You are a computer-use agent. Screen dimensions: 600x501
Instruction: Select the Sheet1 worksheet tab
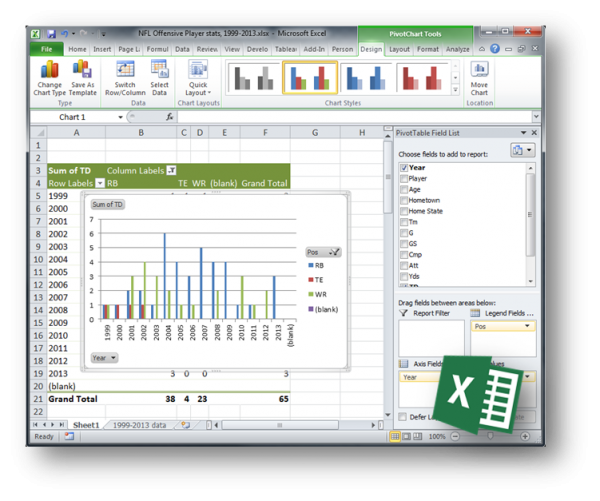pos(86,425)
